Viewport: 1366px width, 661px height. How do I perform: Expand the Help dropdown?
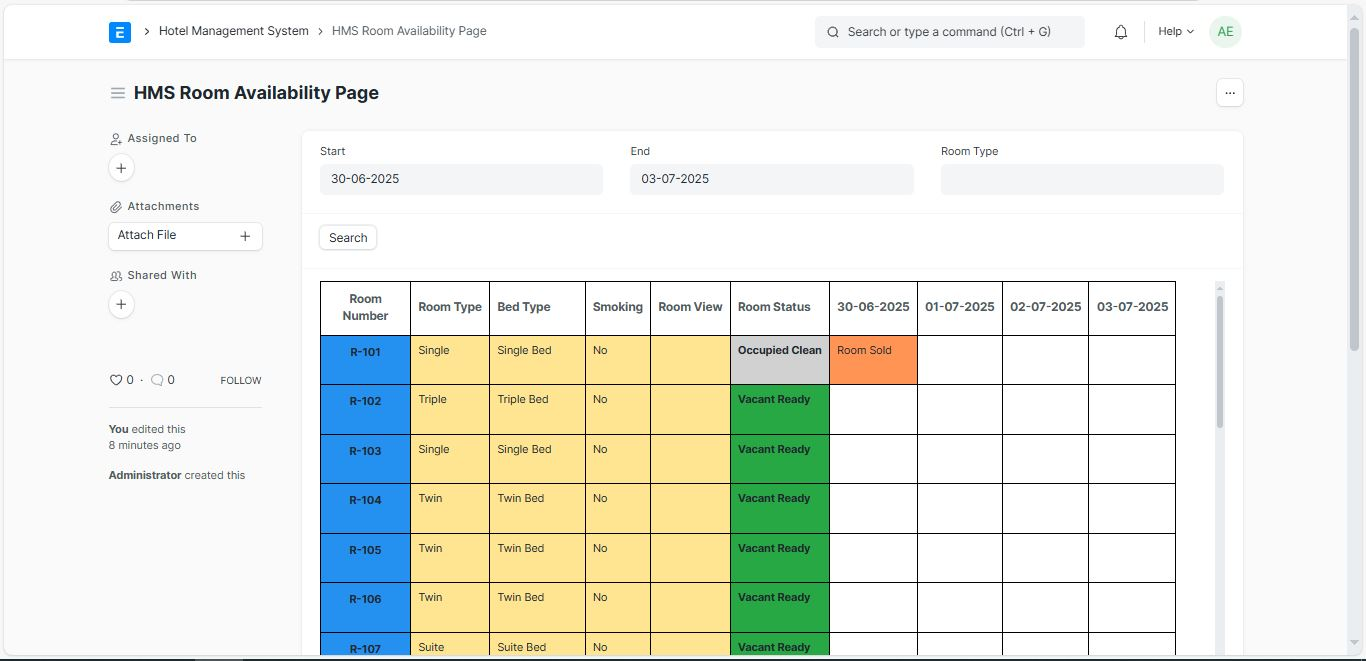[x=1176, y=32]
